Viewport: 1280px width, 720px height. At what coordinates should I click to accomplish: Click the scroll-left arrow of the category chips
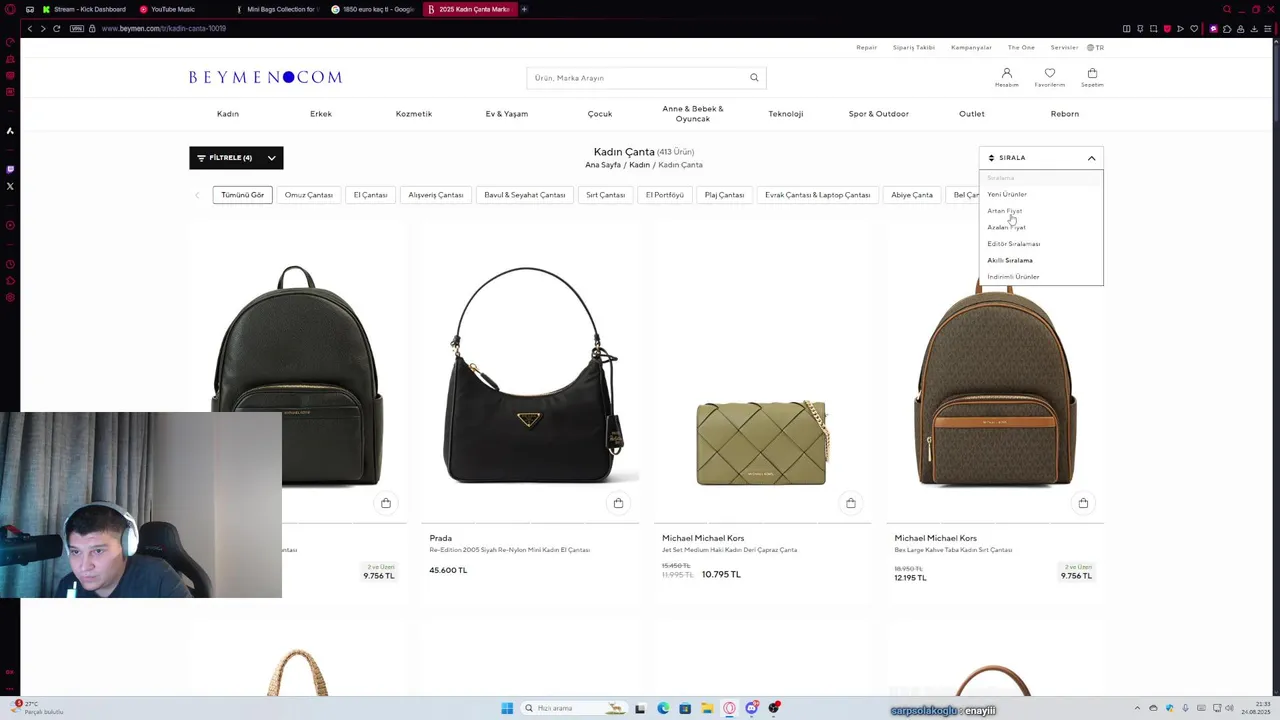coord(197,195)
